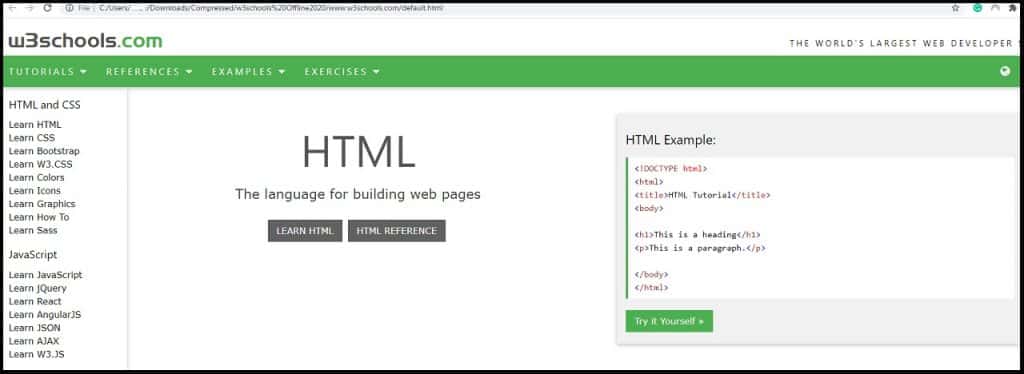Viewport: 1024px width, 374px height.
Task: Open Learn Colors in sidebar
Action: point(37,177)
